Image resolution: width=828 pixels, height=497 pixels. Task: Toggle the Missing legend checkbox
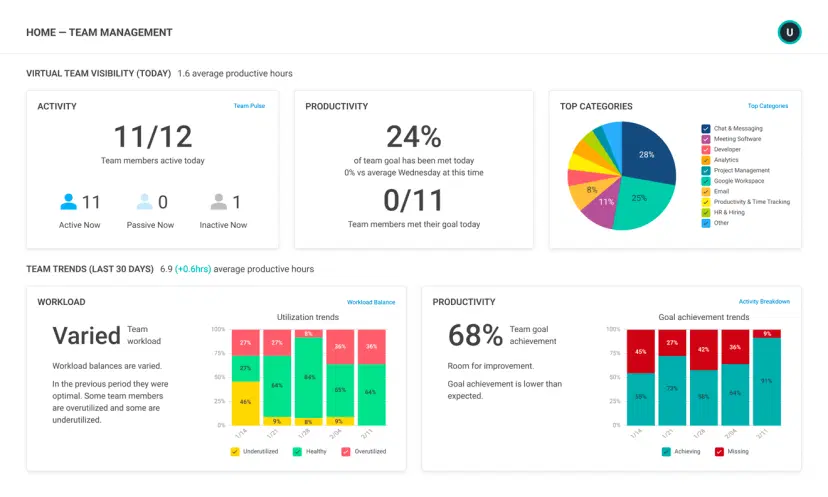(x=719, y=452)
